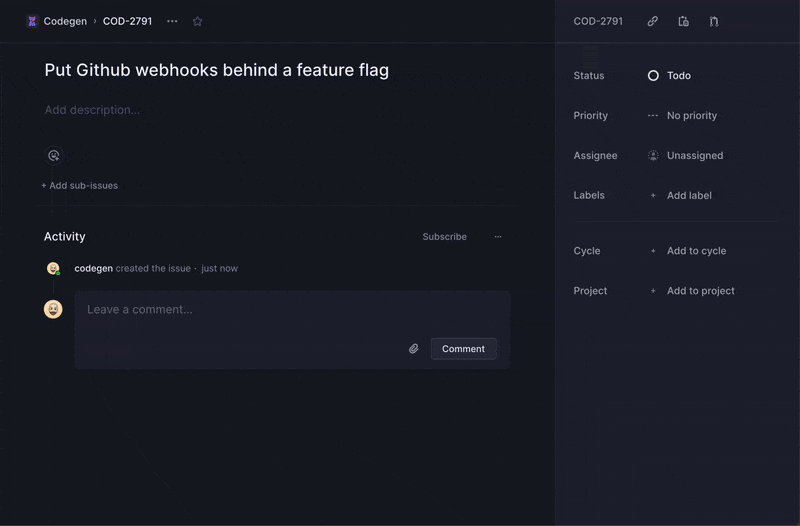Copy the git branch name icon

pos(714,21)
